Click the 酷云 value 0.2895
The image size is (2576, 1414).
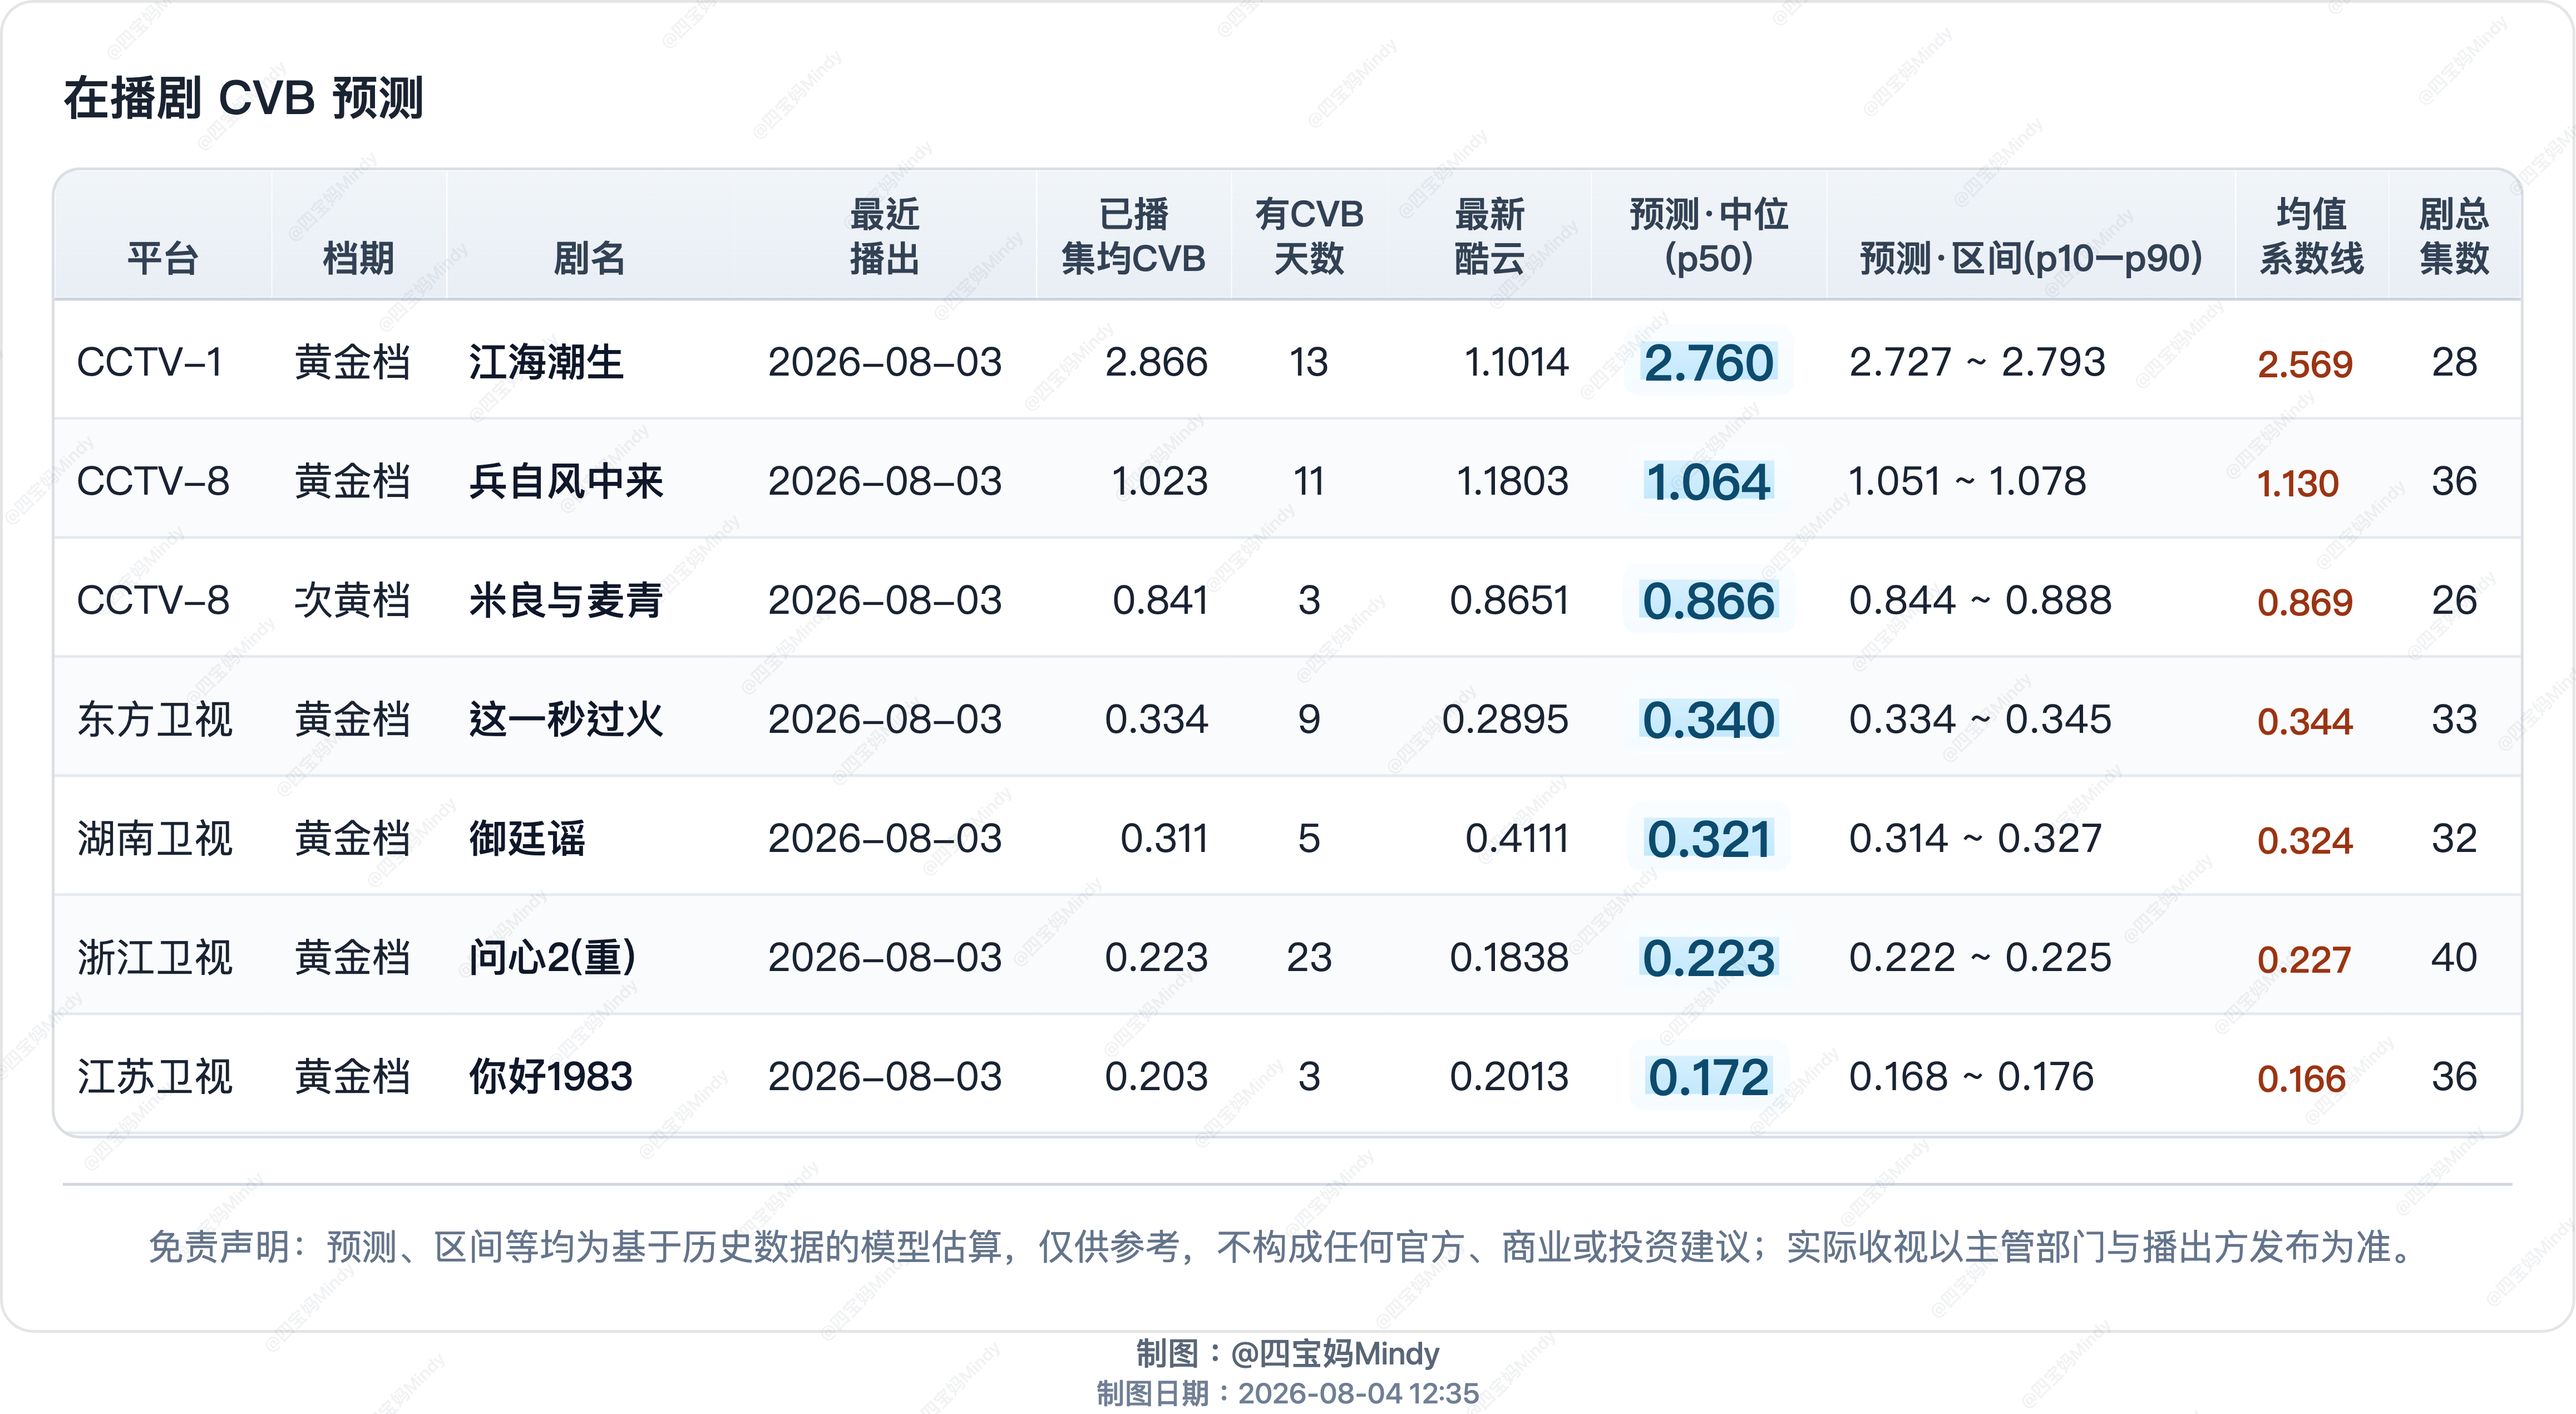click(x=1505, y=719)
